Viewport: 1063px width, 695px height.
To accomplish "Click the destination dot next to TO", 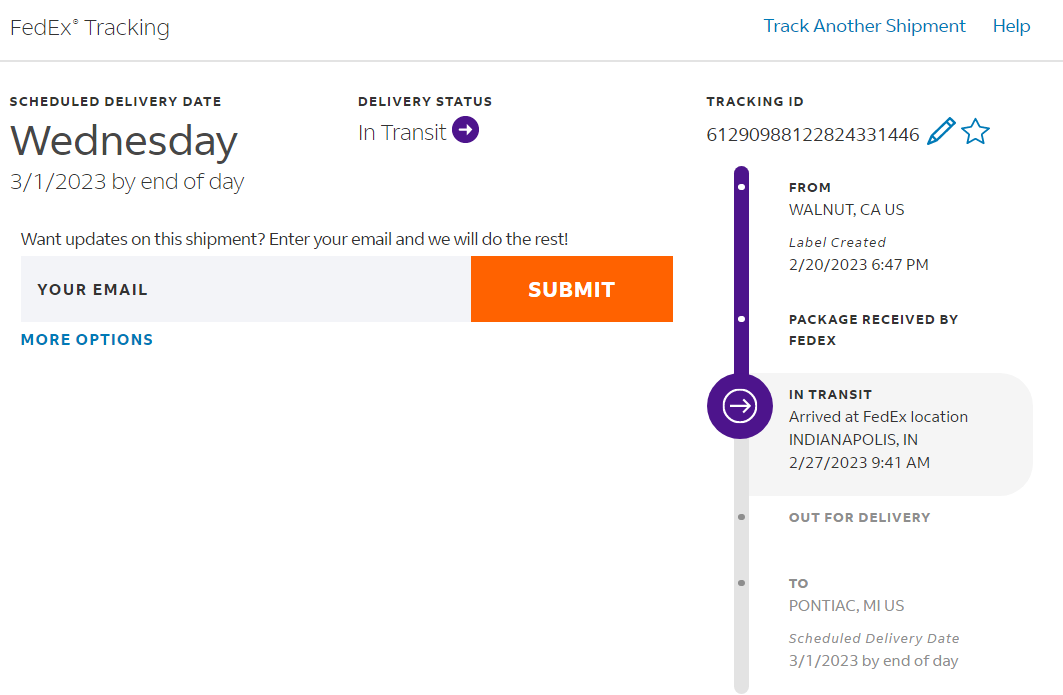I will pyautogui.click(x=741, y=583).
